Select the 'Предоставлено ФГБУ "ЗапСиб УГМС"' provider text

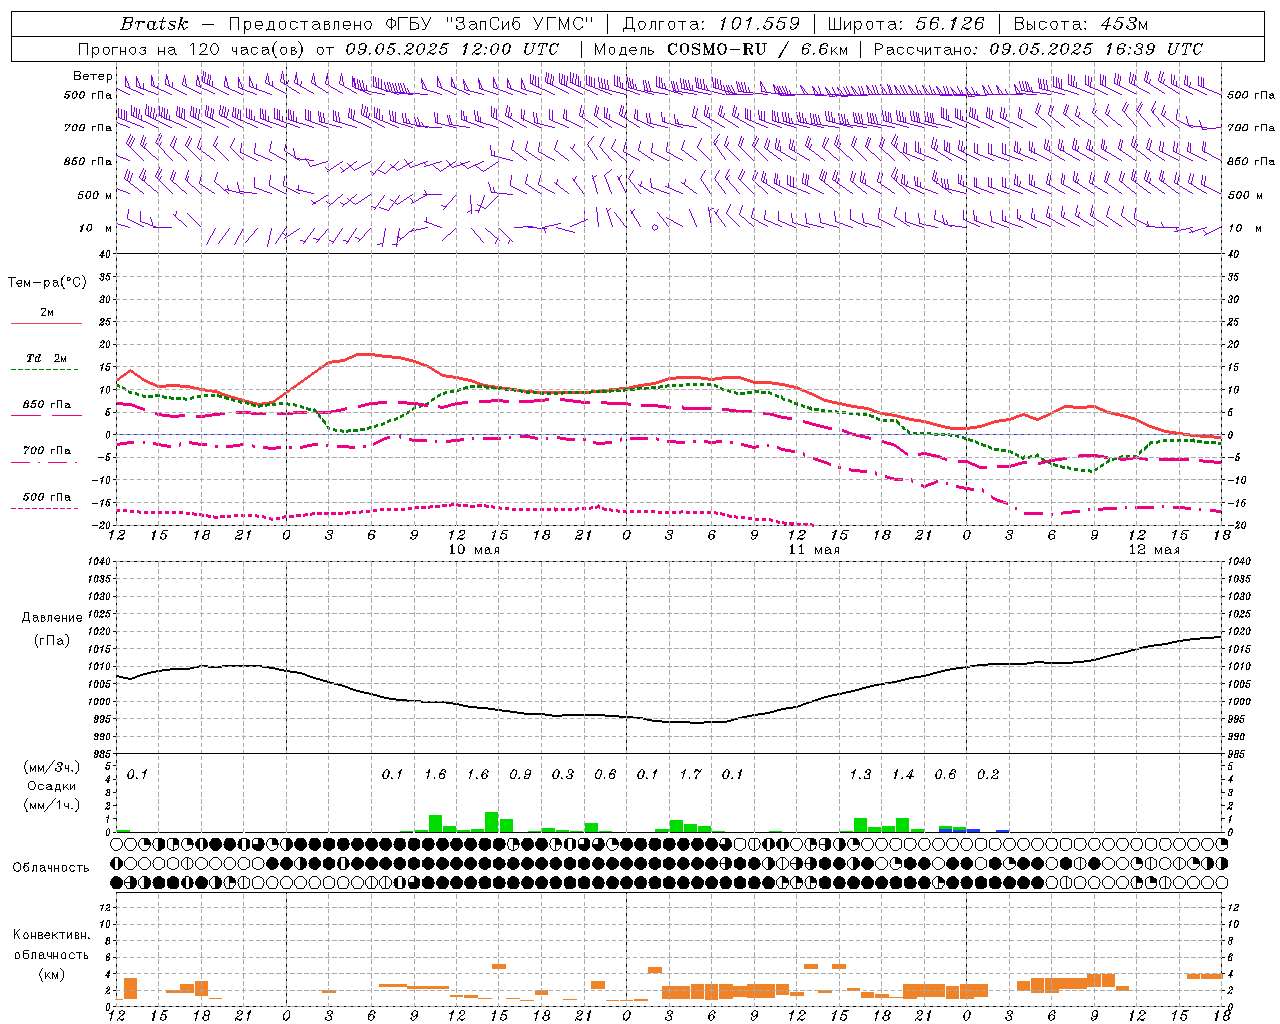(x=412, y=24)
